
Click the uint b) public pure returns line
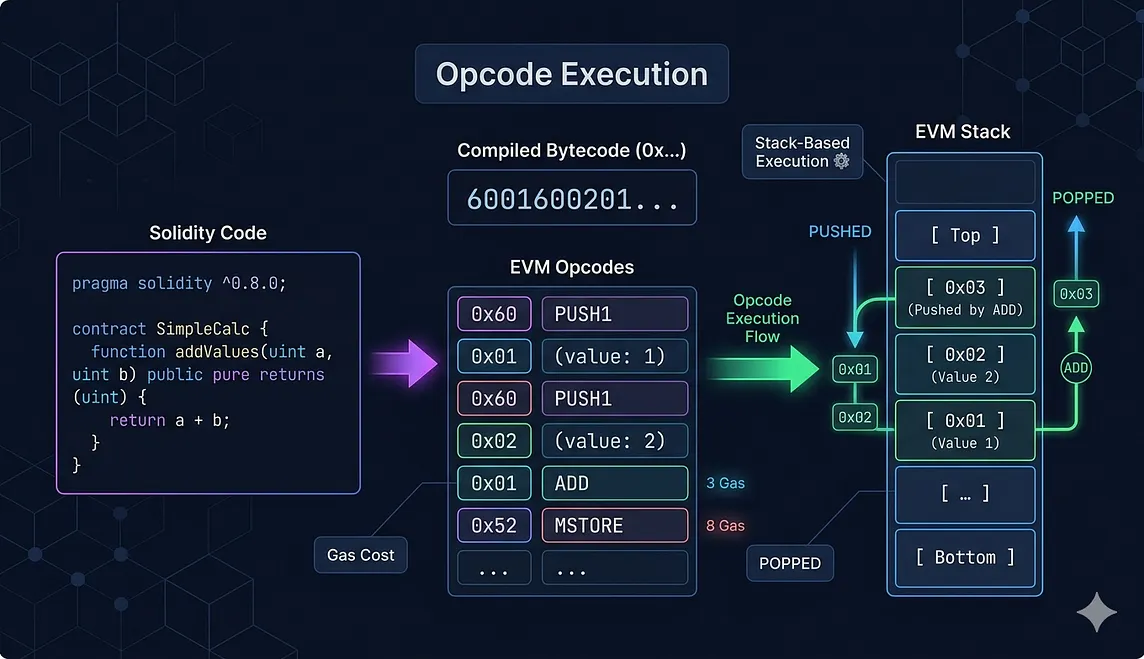click(x=198, y=374)
